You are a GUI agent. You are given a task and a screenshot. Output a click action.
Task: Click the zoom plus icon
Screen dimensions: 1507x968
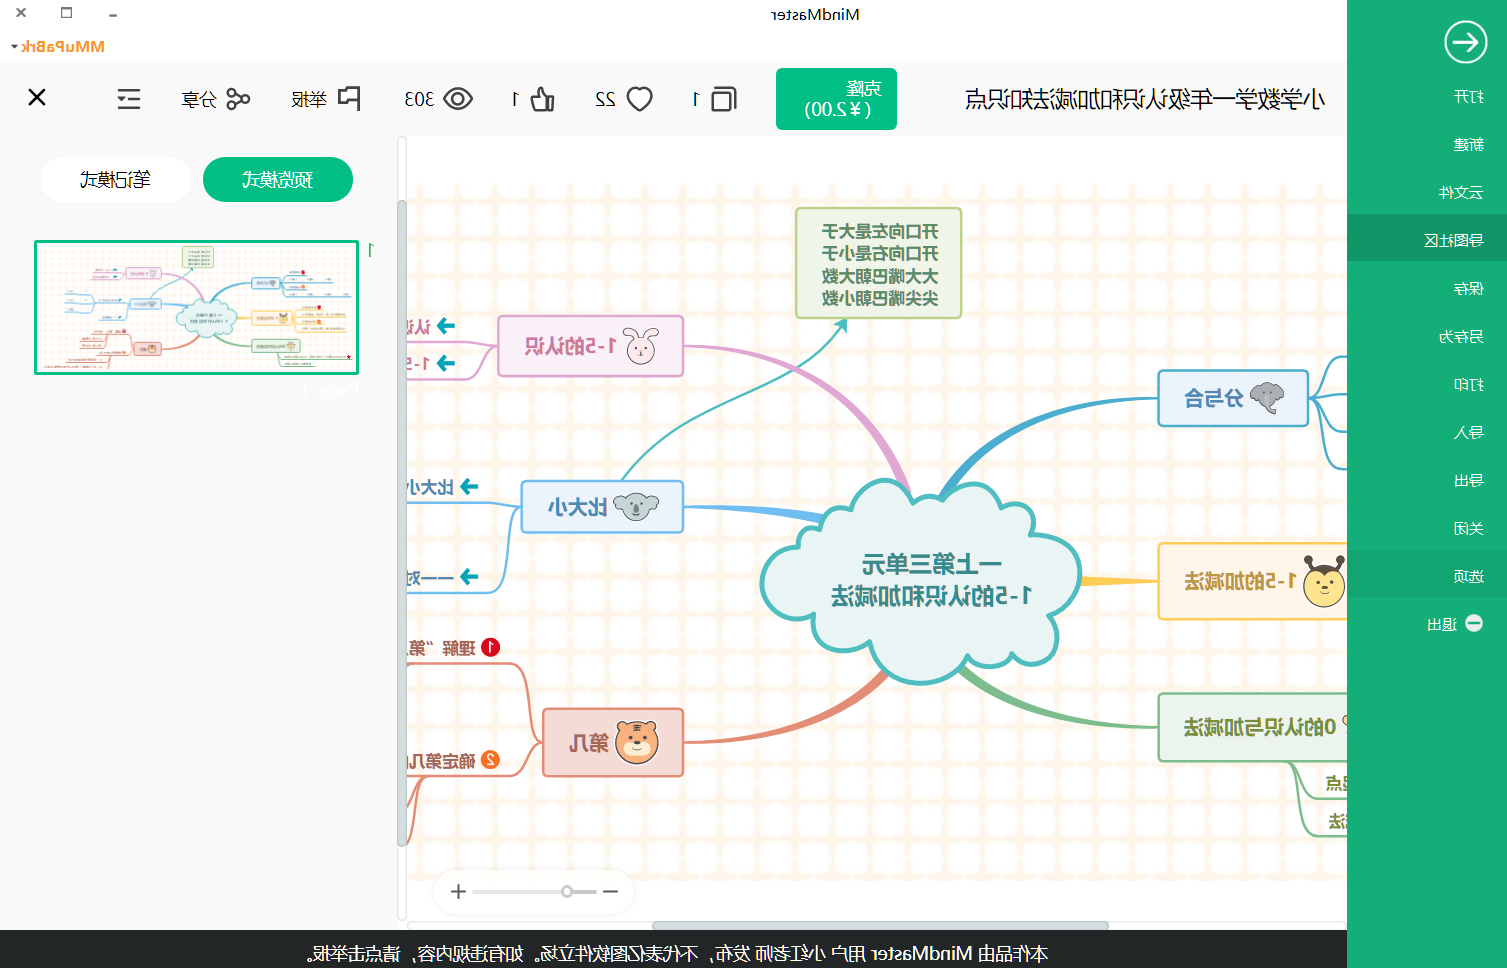click(x=458, y=891)
